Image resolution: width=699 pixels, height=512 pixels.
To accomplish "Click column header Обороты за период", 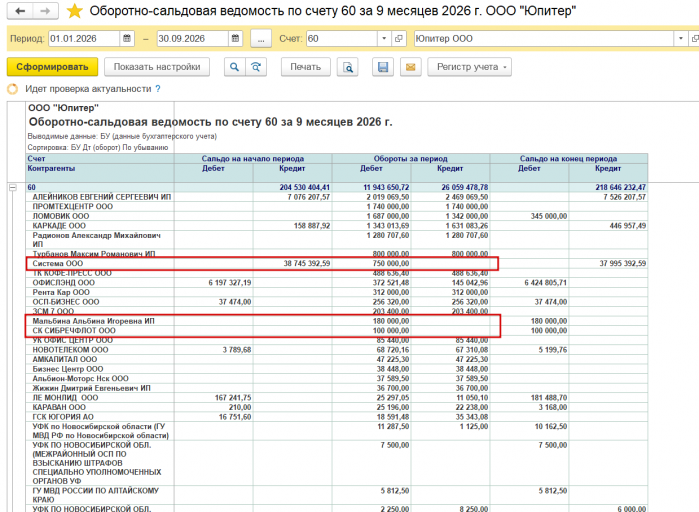I will 410,159.
